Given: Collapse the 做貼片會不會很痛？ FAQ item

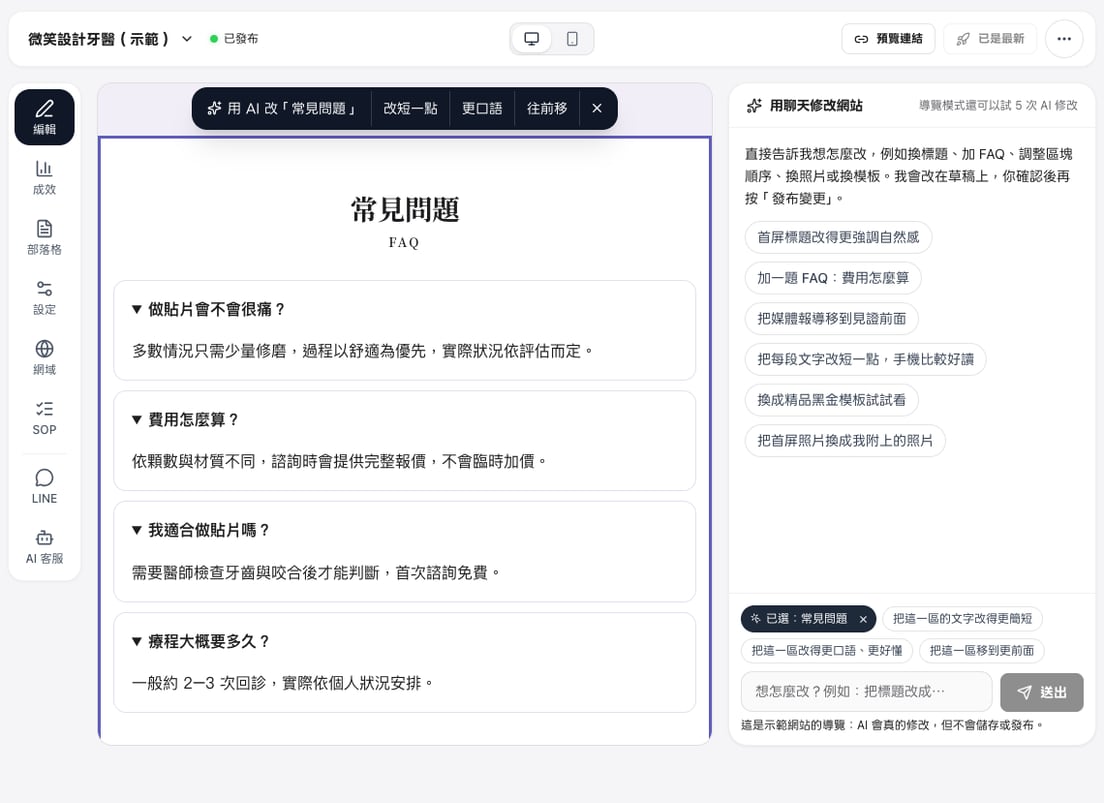Looking at the screenshot, I should (208, 309).
